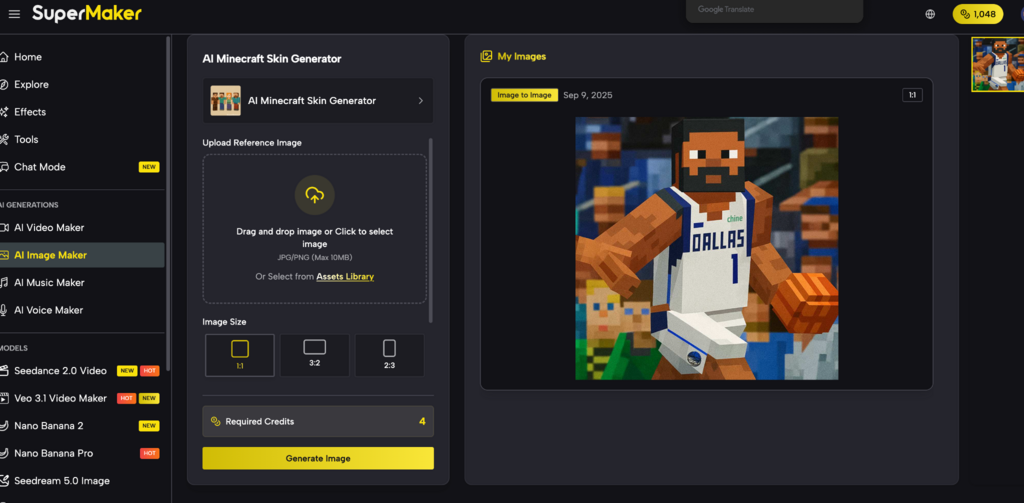The width and height of the screenshot is (1024, 503).
Task: Open Explore from the sidebar
Action: [31, 85]
